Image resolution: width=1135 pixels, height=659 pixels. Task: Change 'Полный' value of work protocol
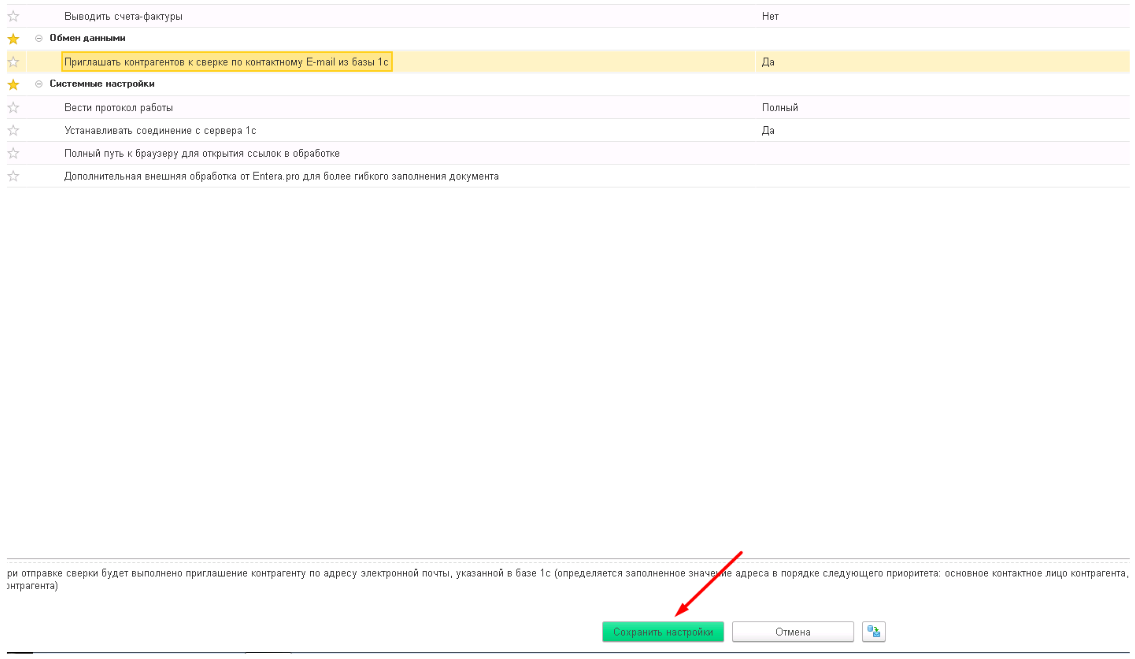pos(942,107)
